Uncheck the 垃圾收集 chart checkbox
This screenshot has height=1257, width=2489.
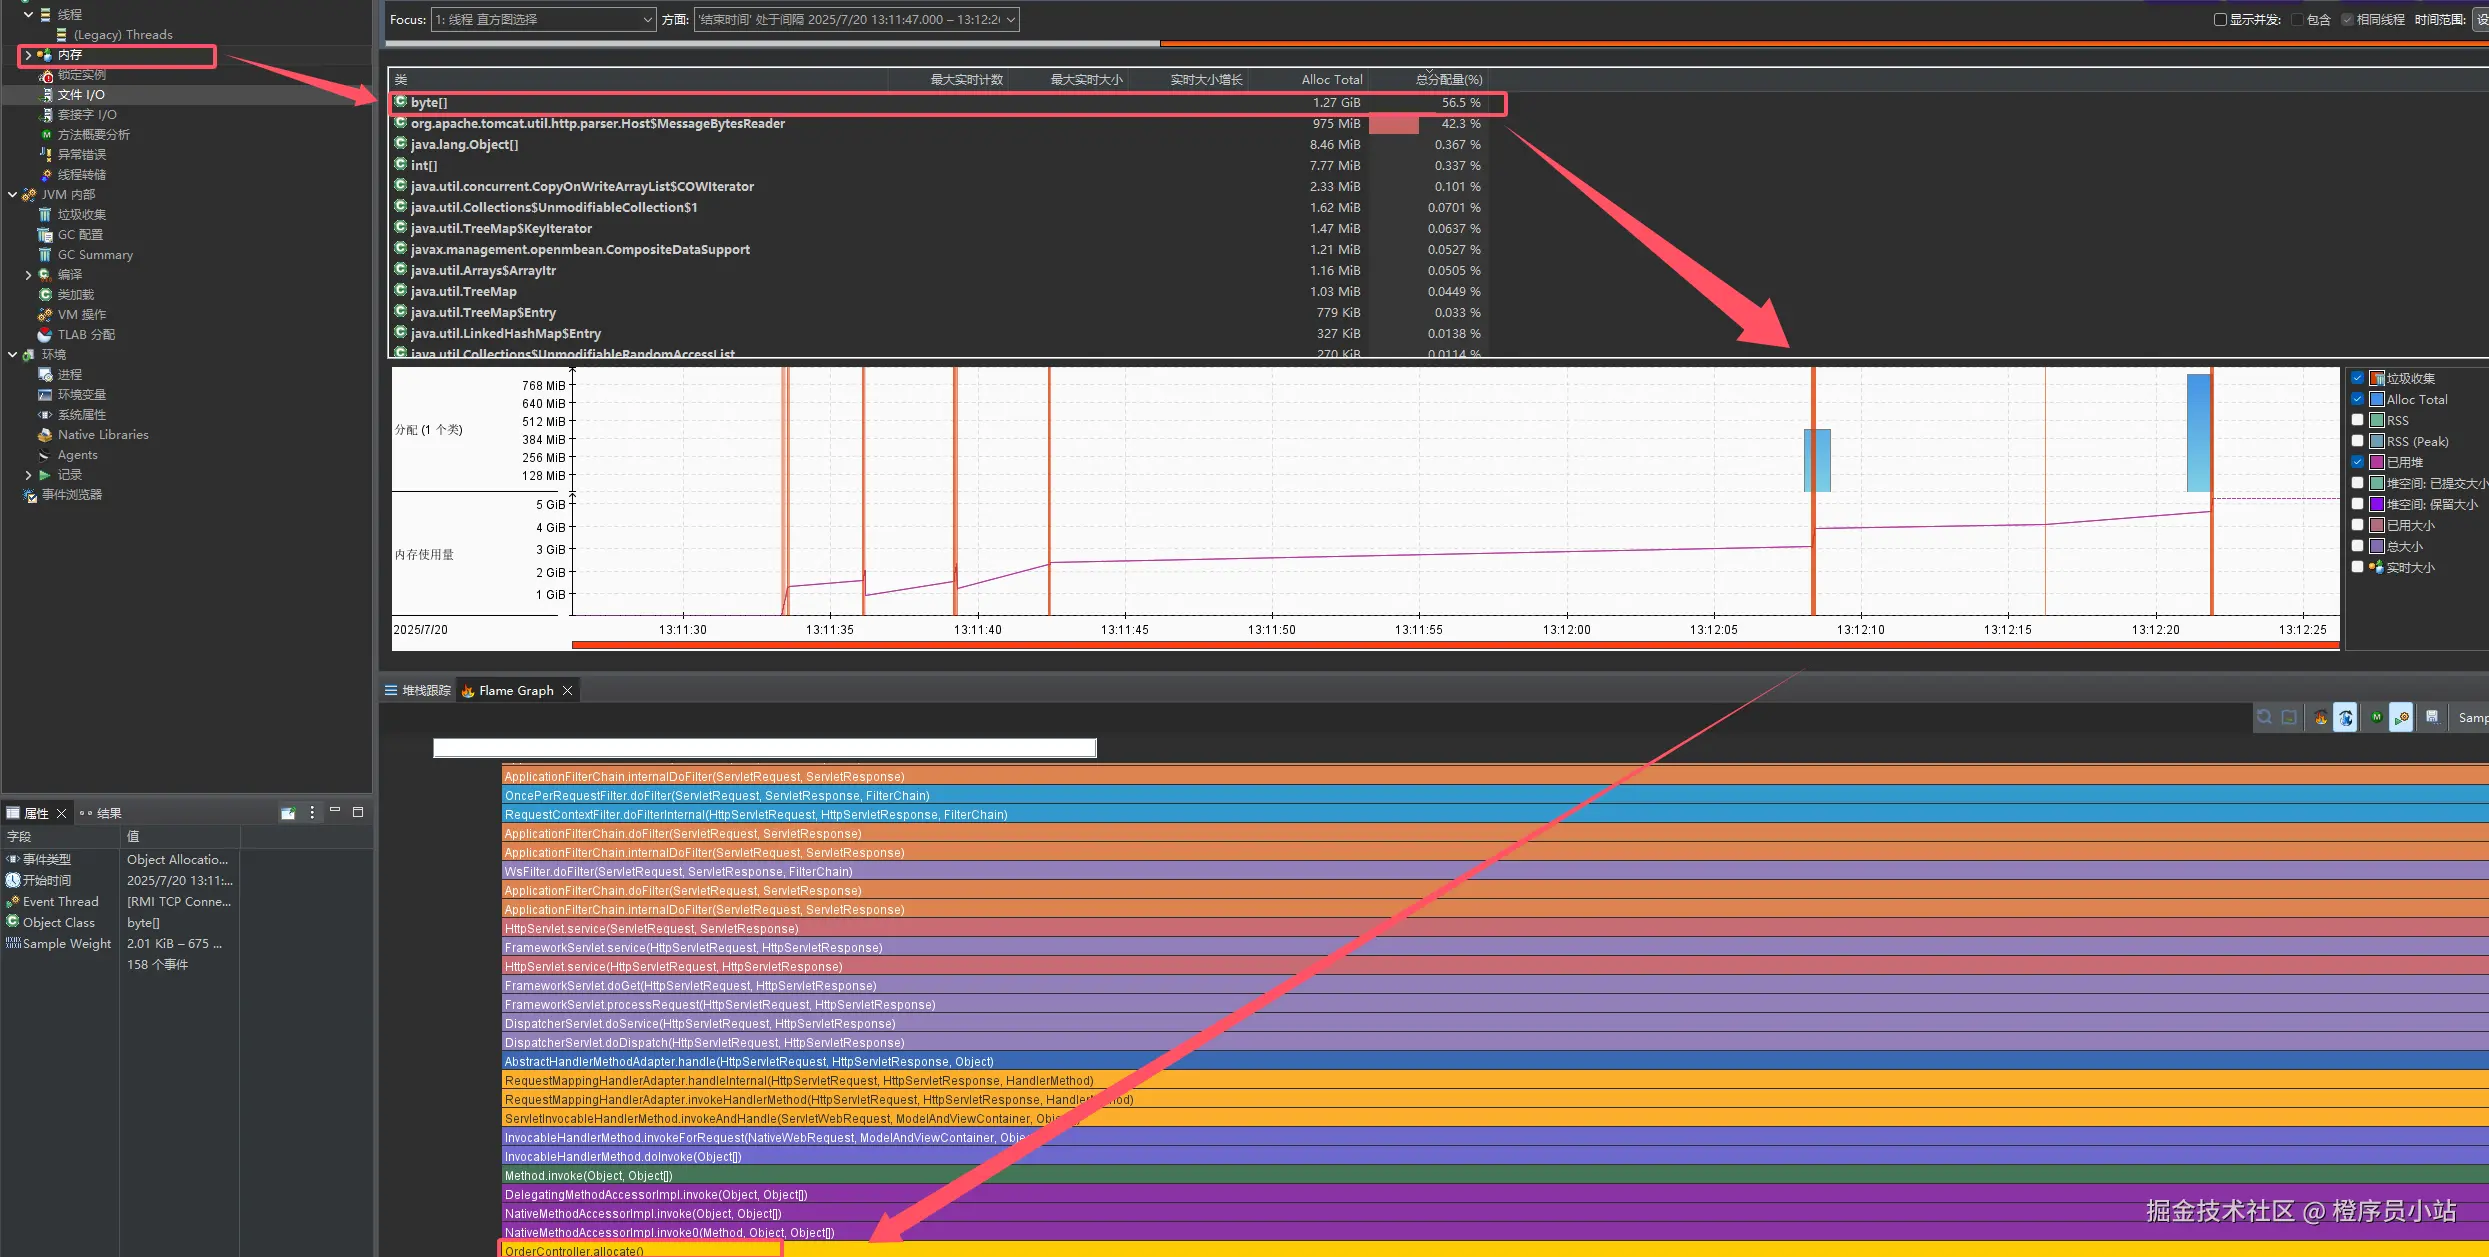coord(2357,378)
